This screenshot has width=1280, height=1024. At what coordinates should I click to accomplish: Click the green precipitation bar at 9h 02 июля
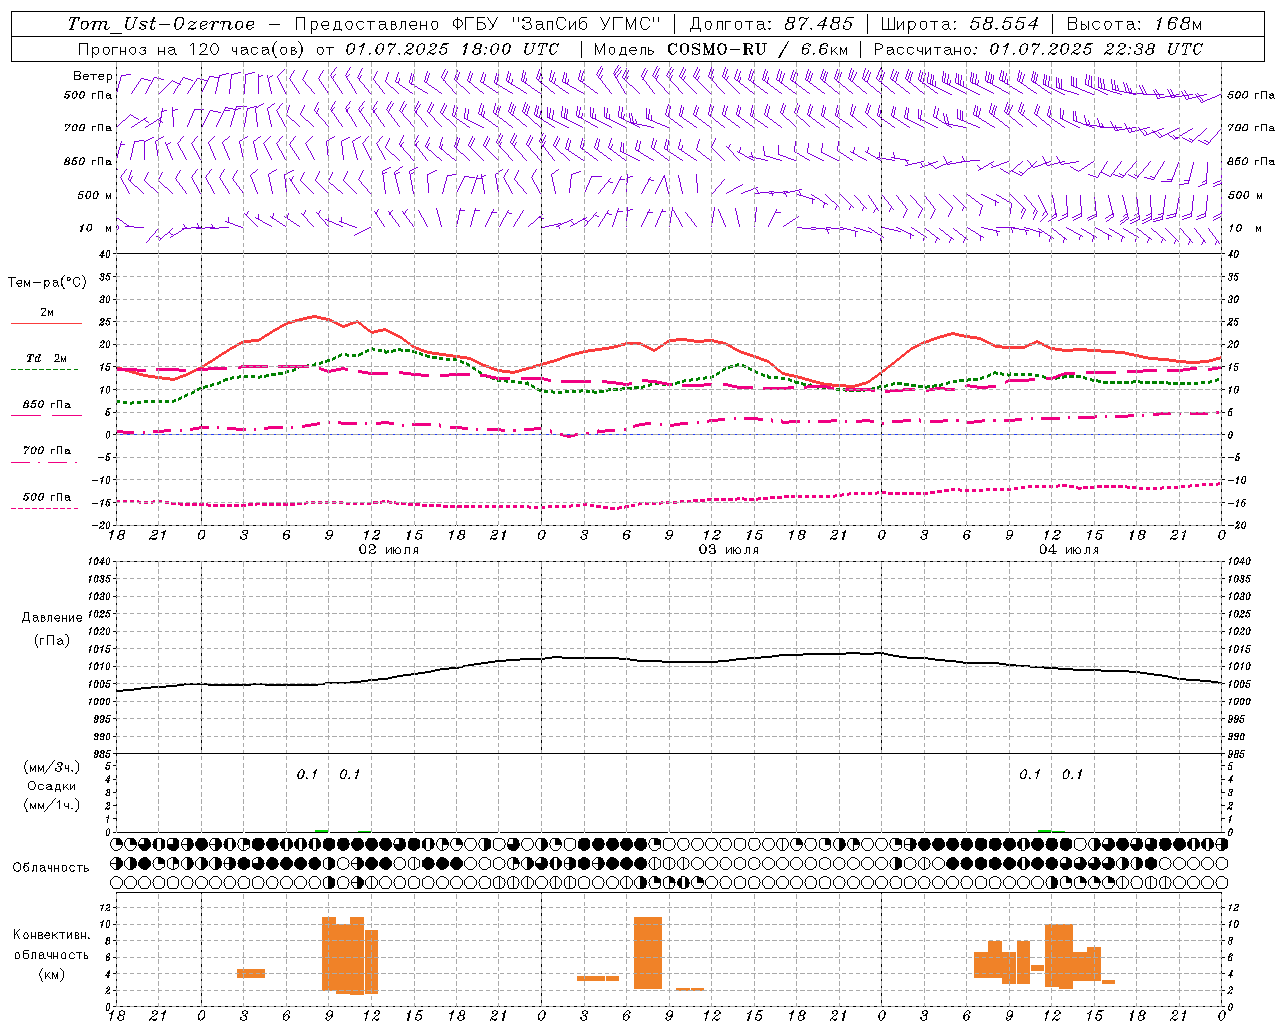pyautogui.click(x=321, y=830)
